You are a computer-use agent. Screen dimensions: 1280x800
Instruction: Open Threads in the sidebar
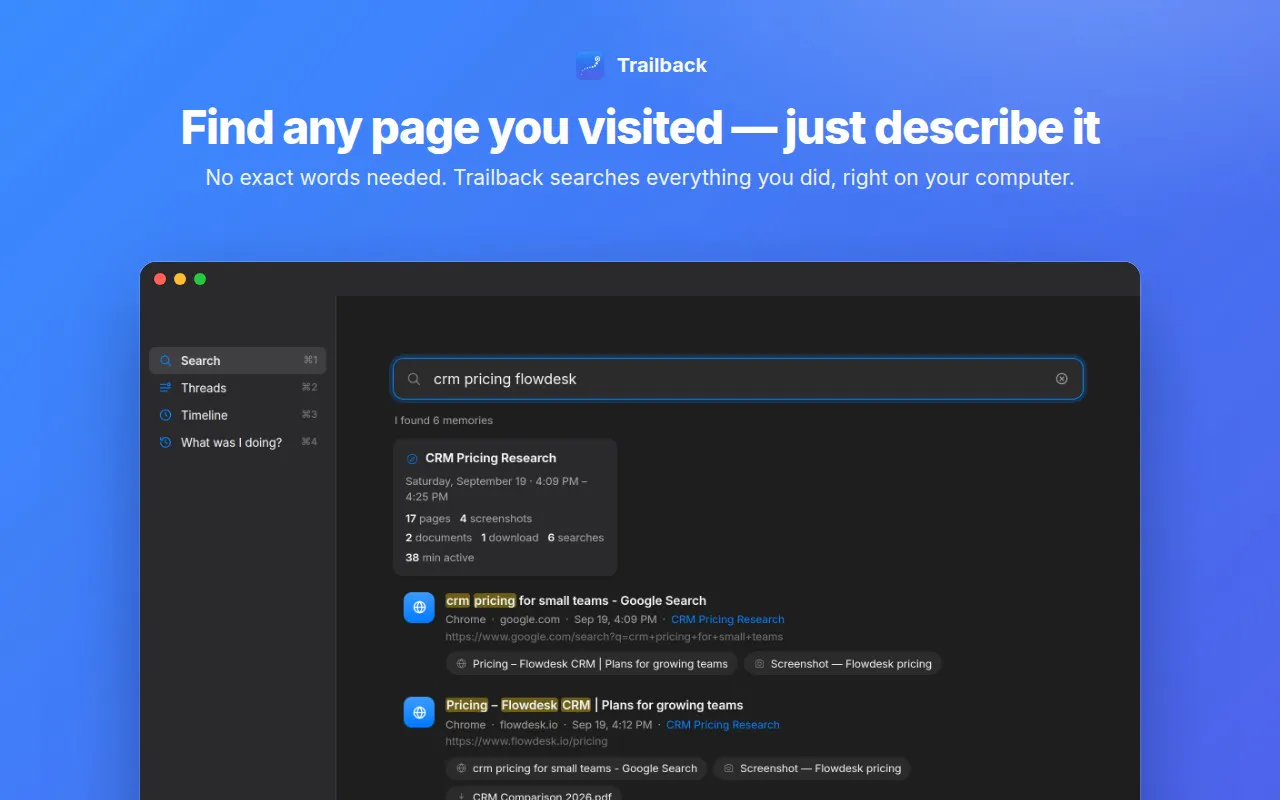238,388
